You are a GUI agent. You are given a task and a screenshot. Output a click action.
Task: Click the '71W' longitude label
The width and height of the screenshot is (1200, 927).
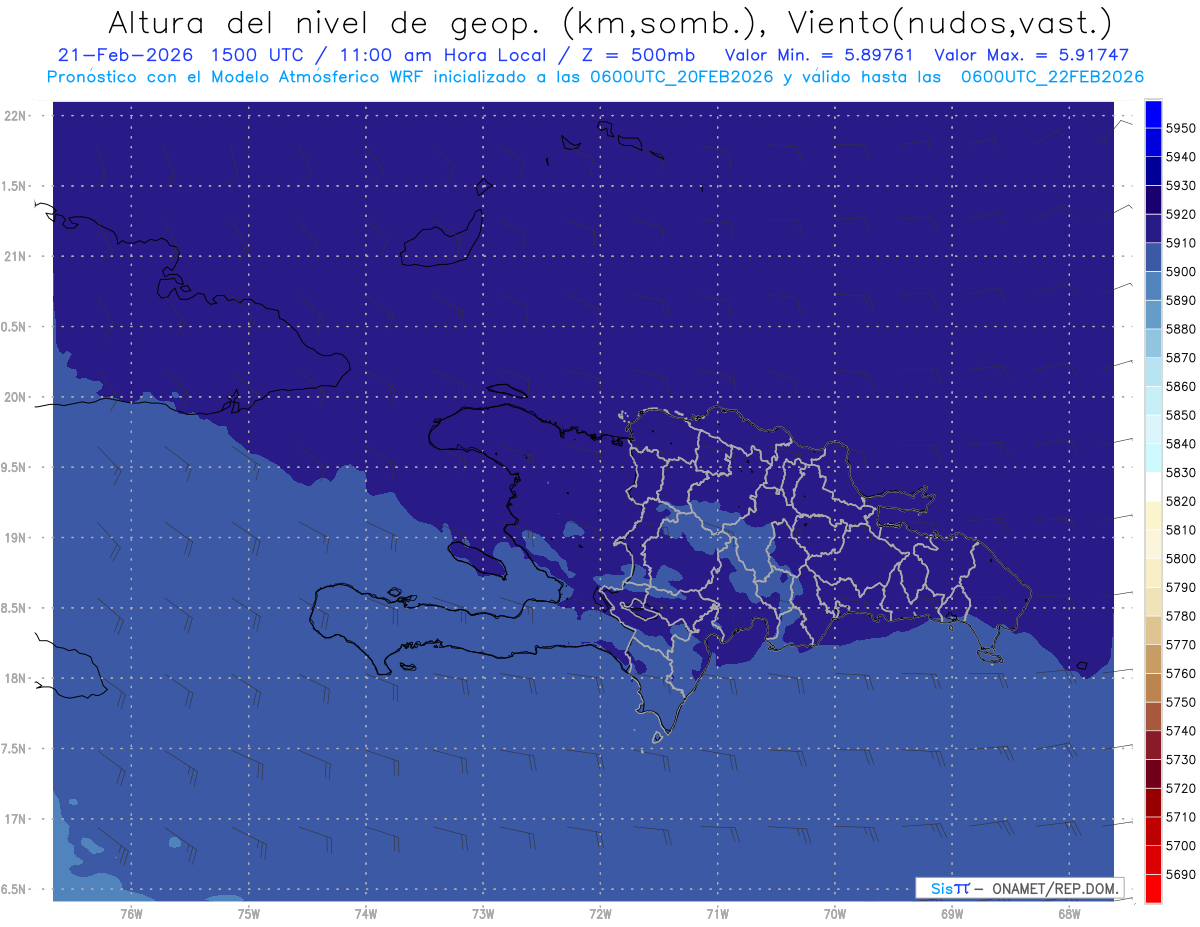[x=717, y=914]
